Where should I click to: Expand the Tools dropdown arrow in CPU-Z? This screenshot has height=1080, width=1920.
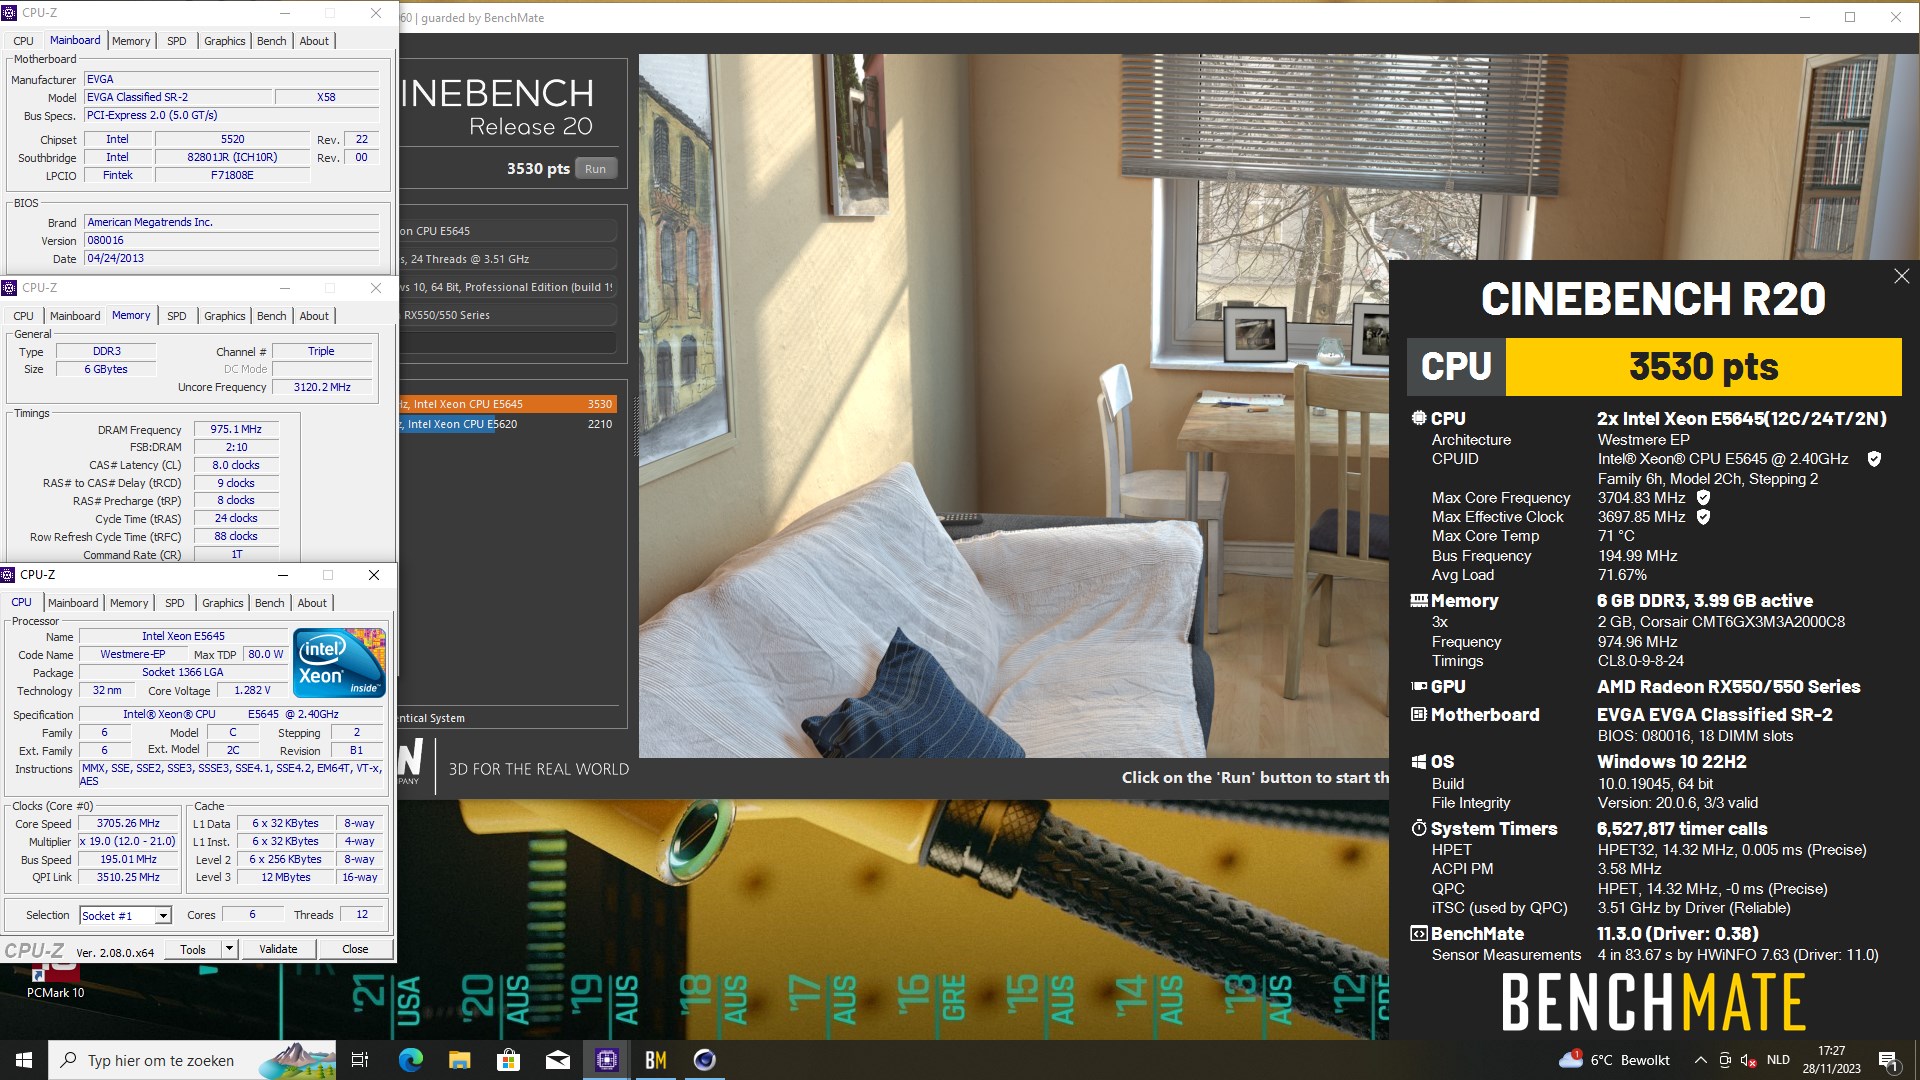pos(229,949)
